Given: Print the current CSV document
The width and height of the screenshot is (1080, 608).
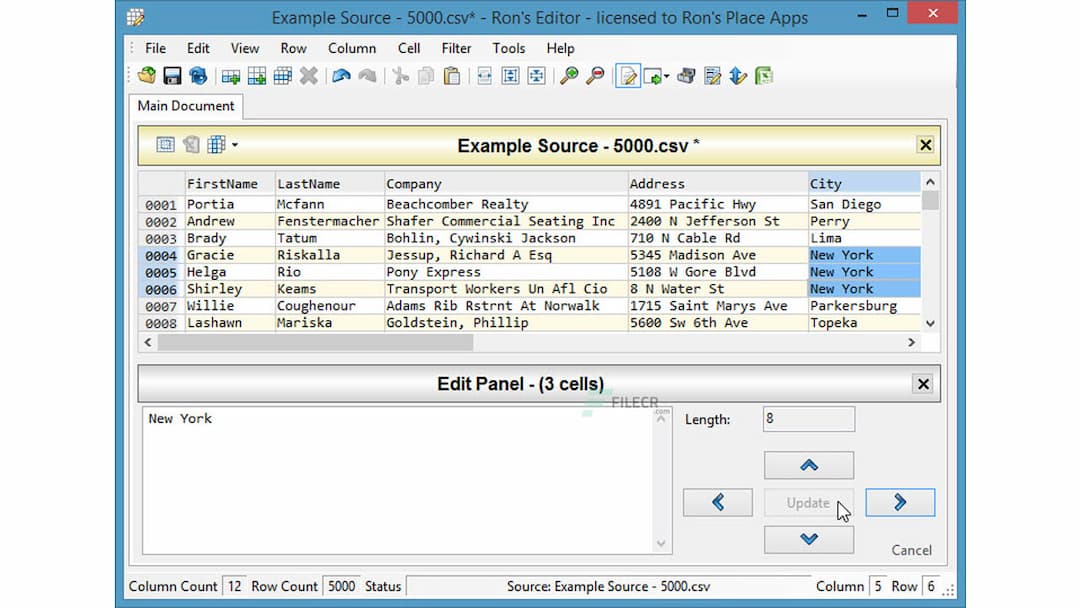Looking at the screenshot, I should [686, 75].
